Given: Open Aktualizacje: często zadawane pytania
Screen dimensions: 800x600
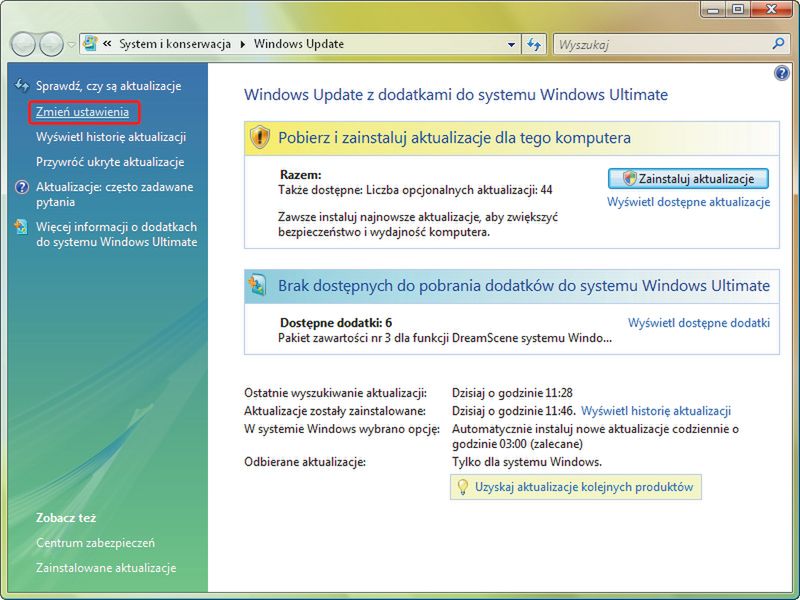Looking at the screenshot, I should coord(114,194).
